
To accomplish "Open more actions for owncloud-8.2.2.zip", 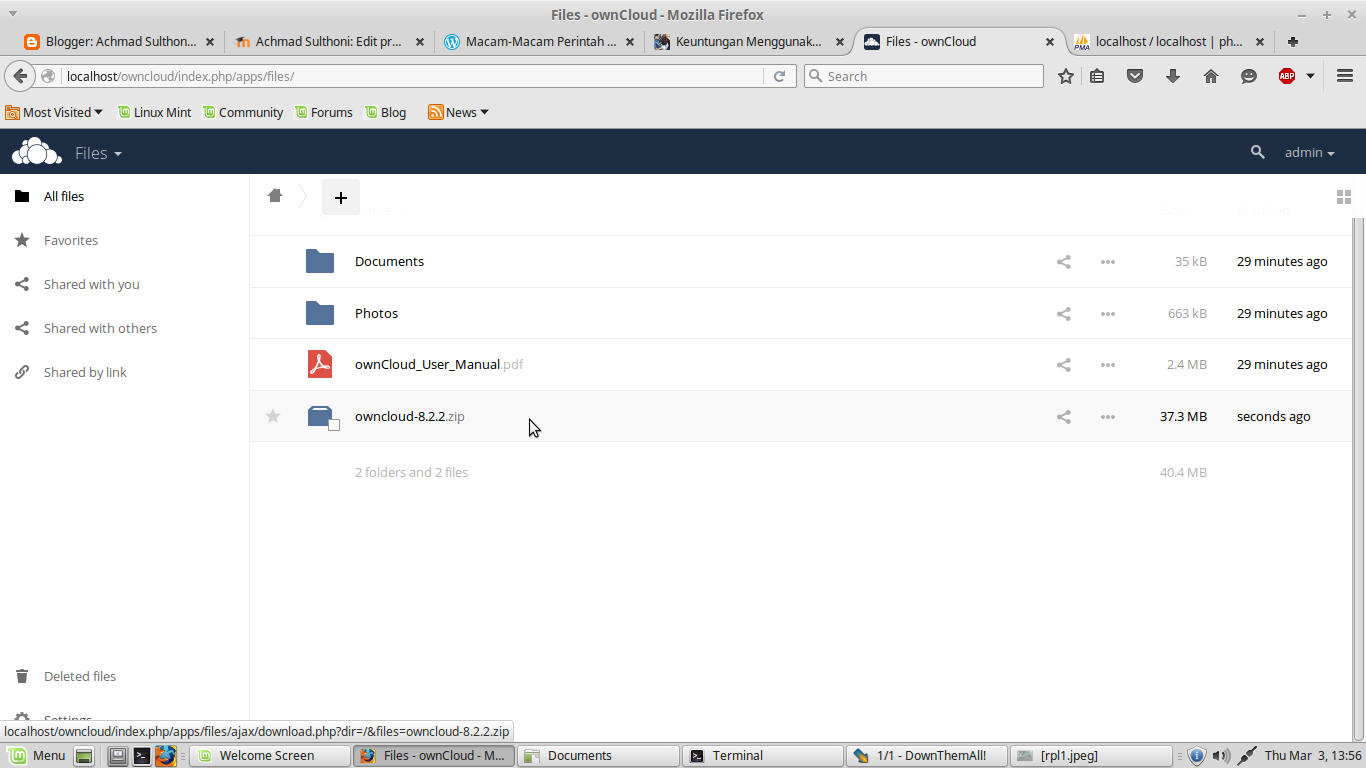I will click(x=1108, y=417).
